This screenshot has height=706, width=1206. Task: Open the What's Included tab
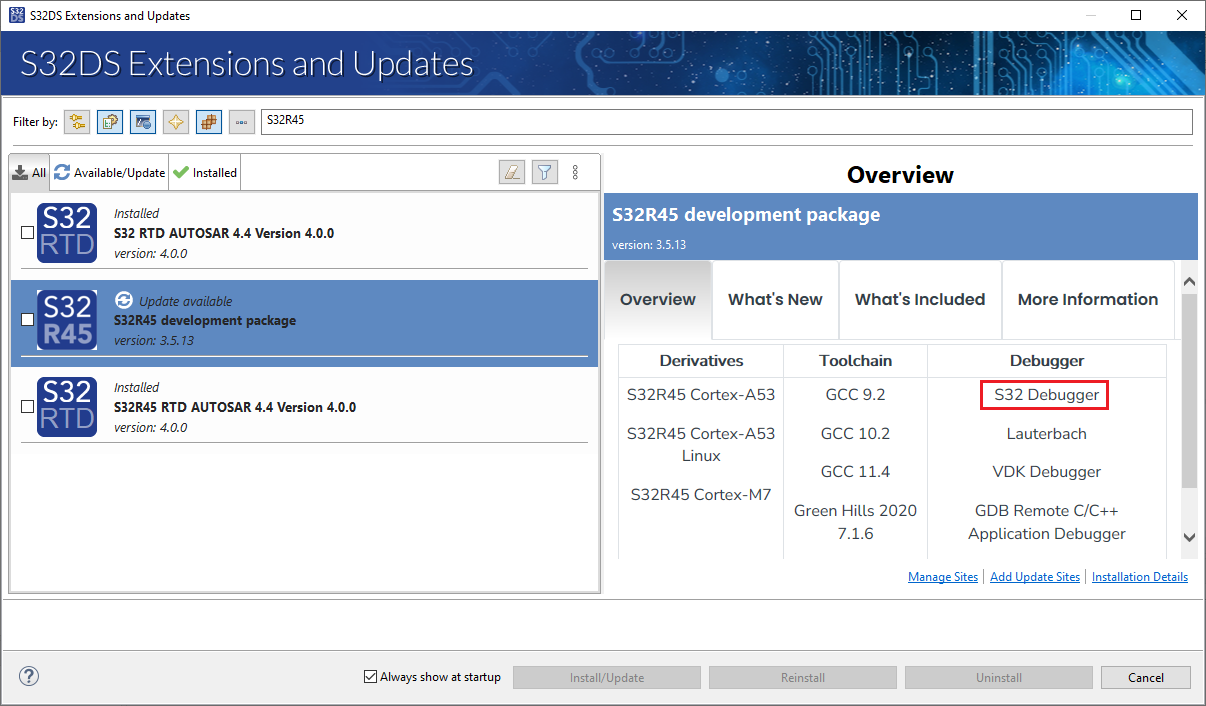click(919, 299)
